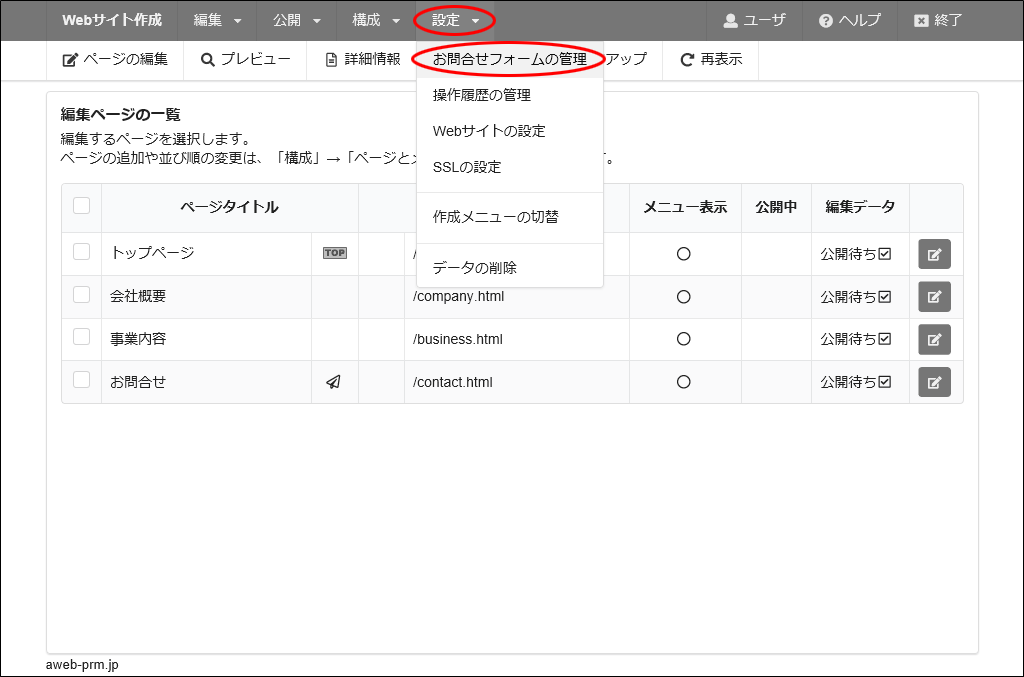Screen dimensions: 1024x677
Task: Click TOP badge icon in トップページ row
Action: pyautogui.click(x=334, y=253)
